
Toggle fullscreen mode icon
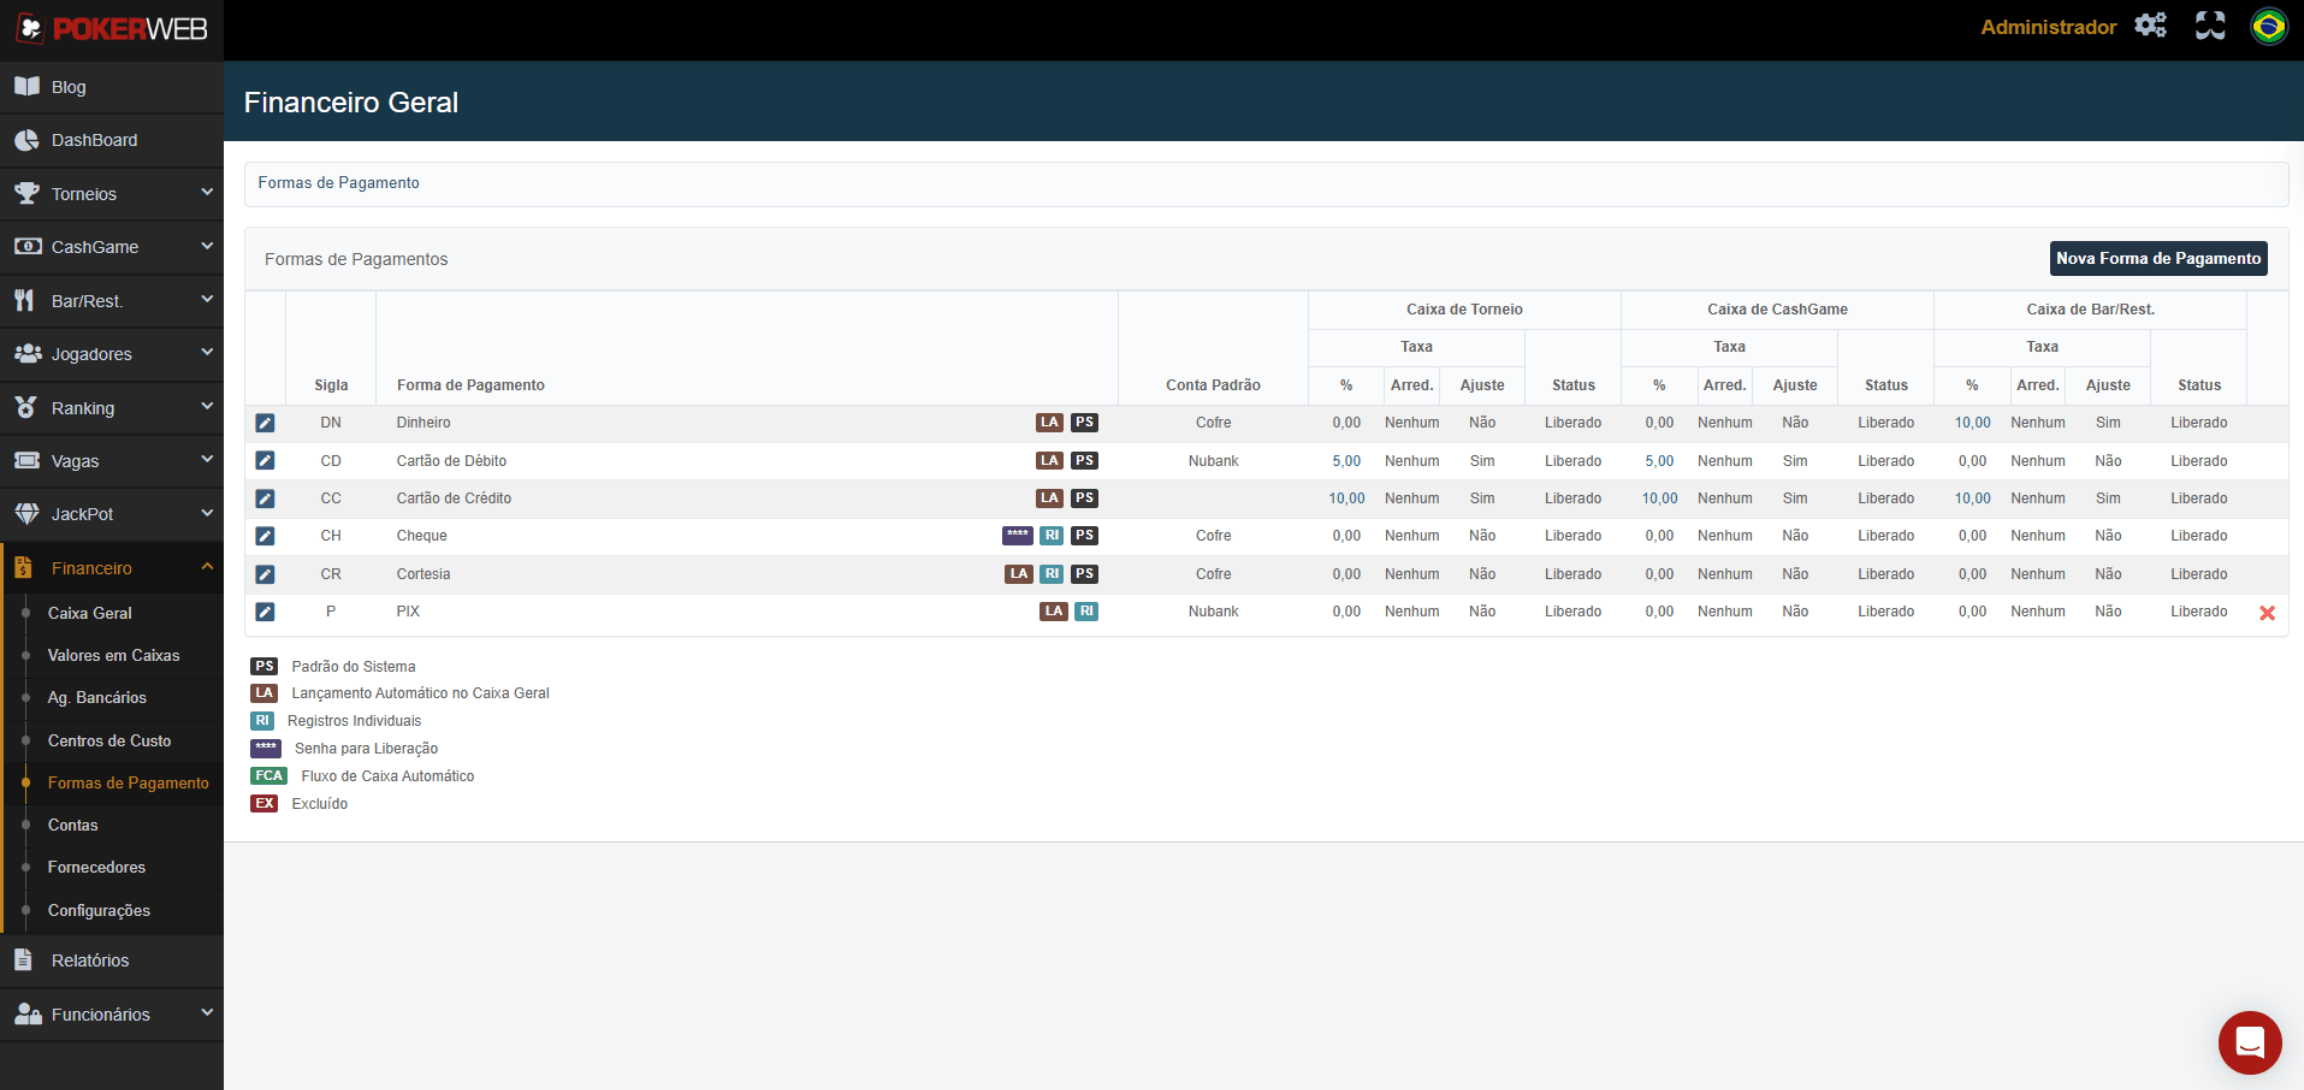(x=2210, y=26)
